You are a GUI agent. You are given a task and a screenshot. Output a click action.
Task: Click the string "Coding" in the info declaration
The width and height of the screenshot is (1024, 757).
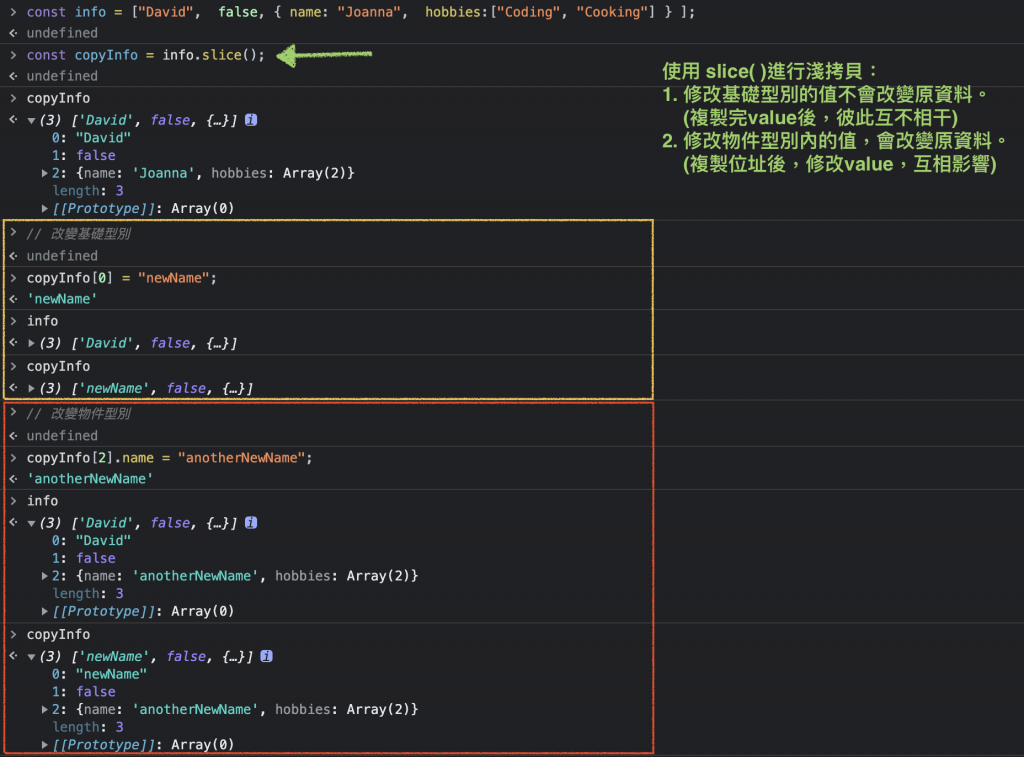[529, 12]
